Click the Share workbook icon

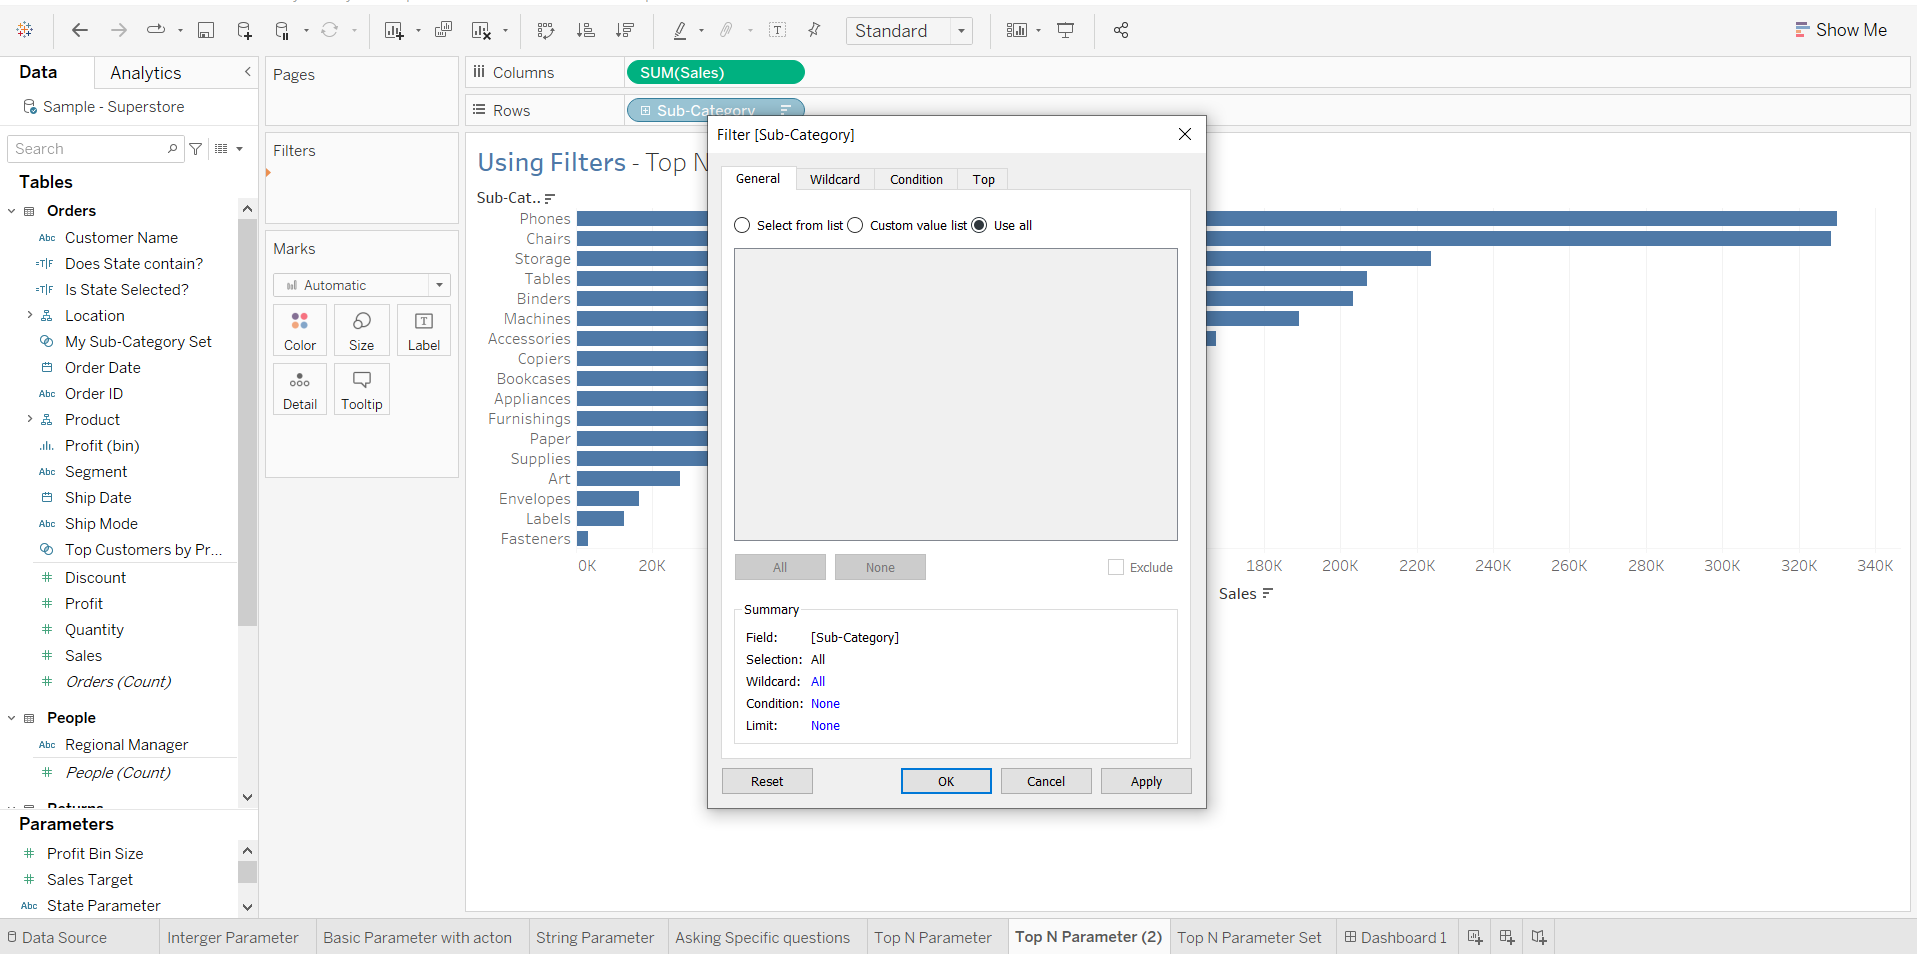click(x=1121, y=30)
